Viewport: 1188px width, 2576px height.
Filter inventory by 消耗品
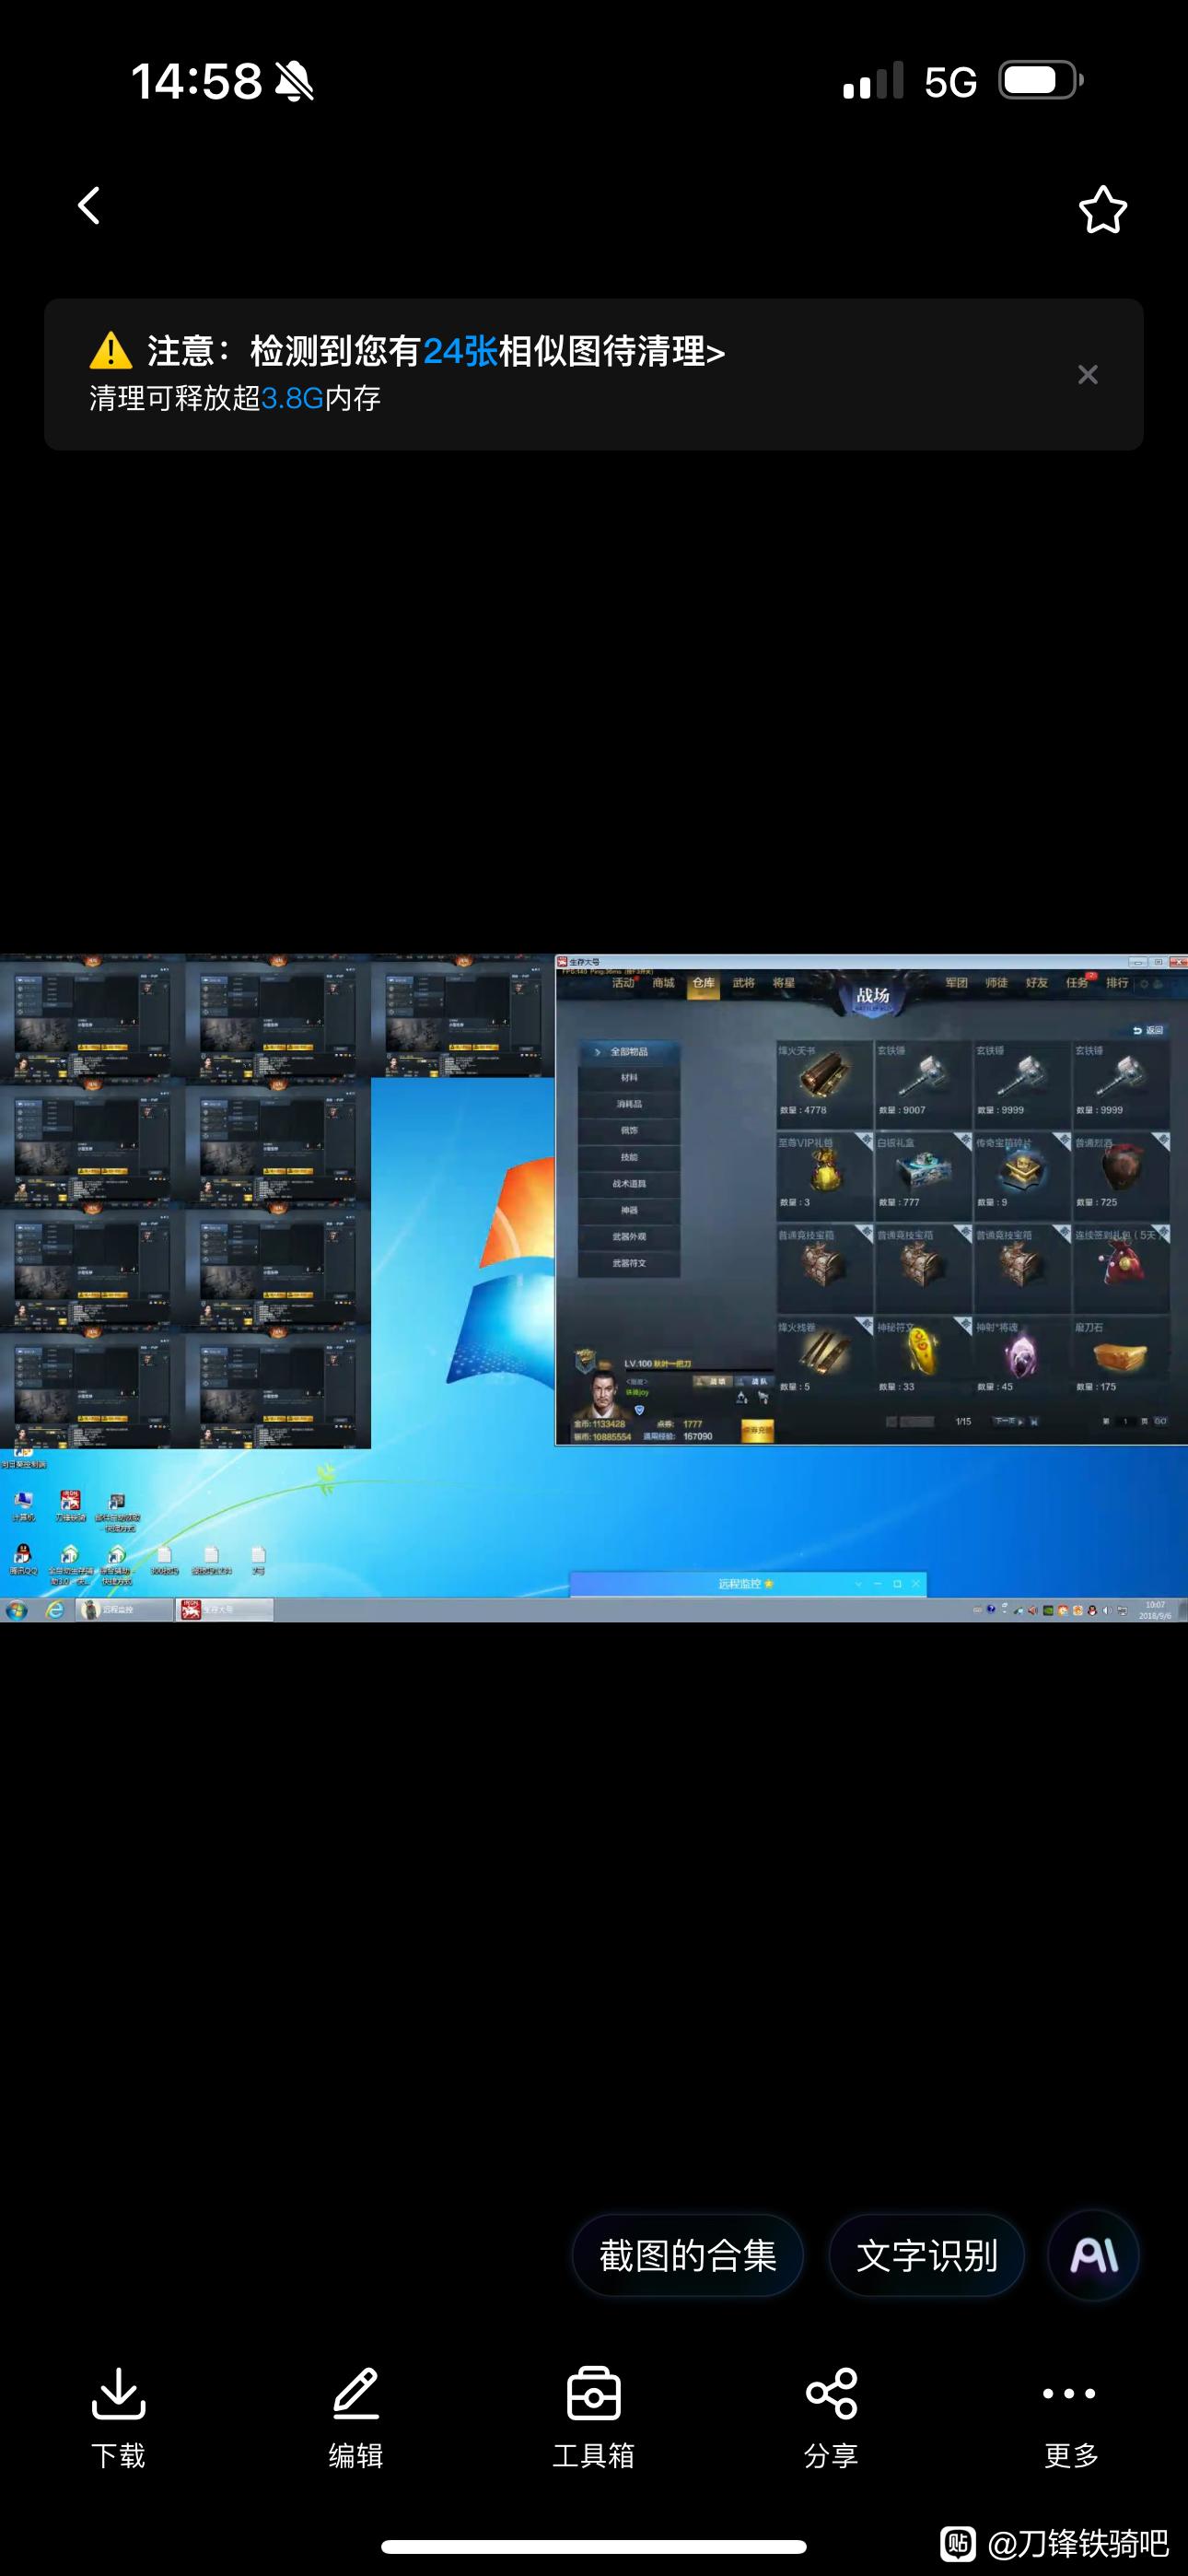click(x=629, y=1104)
